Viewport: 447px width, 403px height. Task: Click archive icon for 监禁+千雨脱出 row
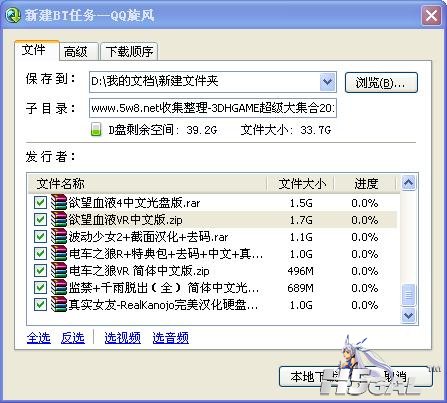(x=59, y=287)
